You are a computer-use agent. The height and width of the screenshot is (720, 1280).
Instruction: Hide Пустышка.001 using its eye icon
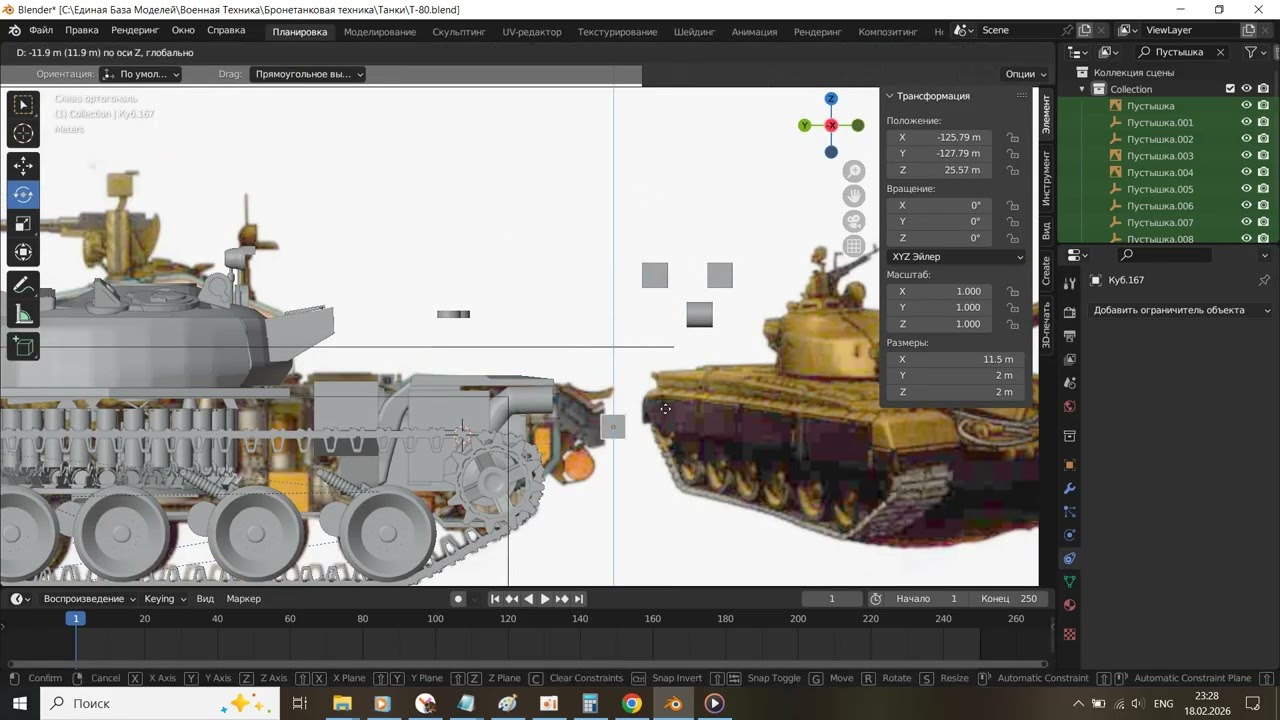(1247, 122)
